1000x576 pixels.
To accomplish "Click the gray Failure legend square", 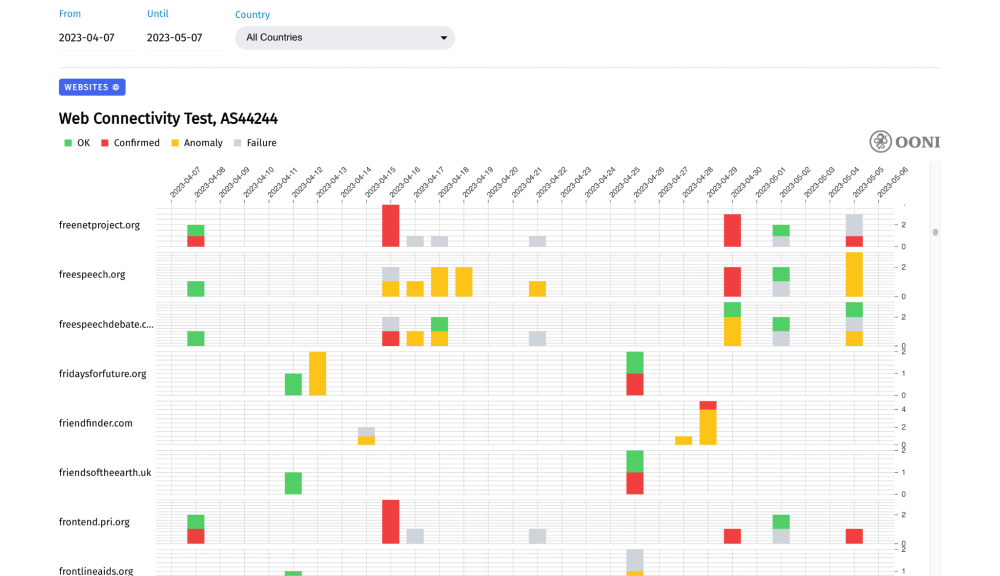I will pyautogui.click(x=238, y=143).
